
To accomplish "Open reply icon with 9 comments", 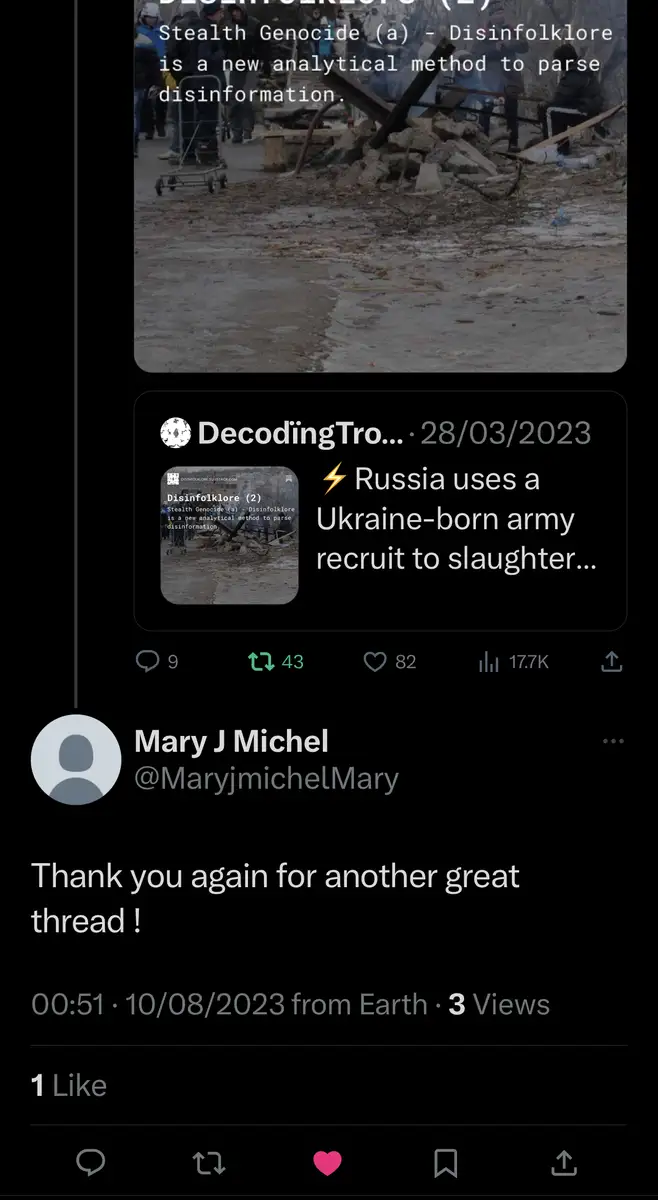I will [148, 661].
